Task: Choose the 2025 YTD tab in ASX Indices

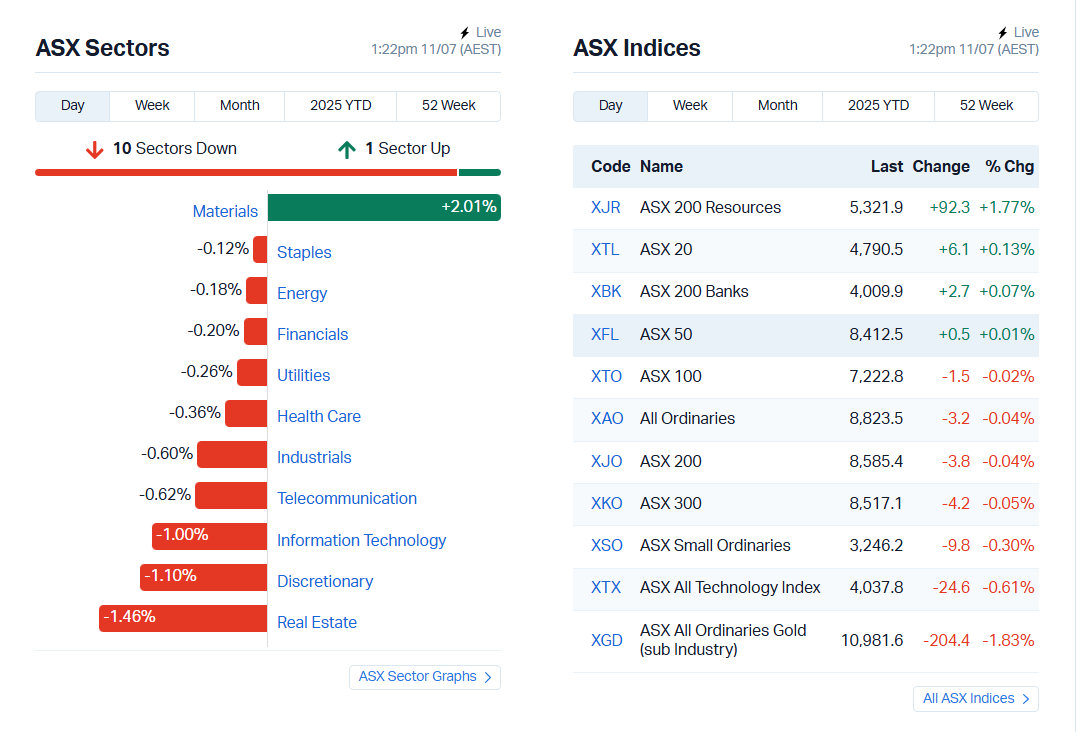Action: 878,106
